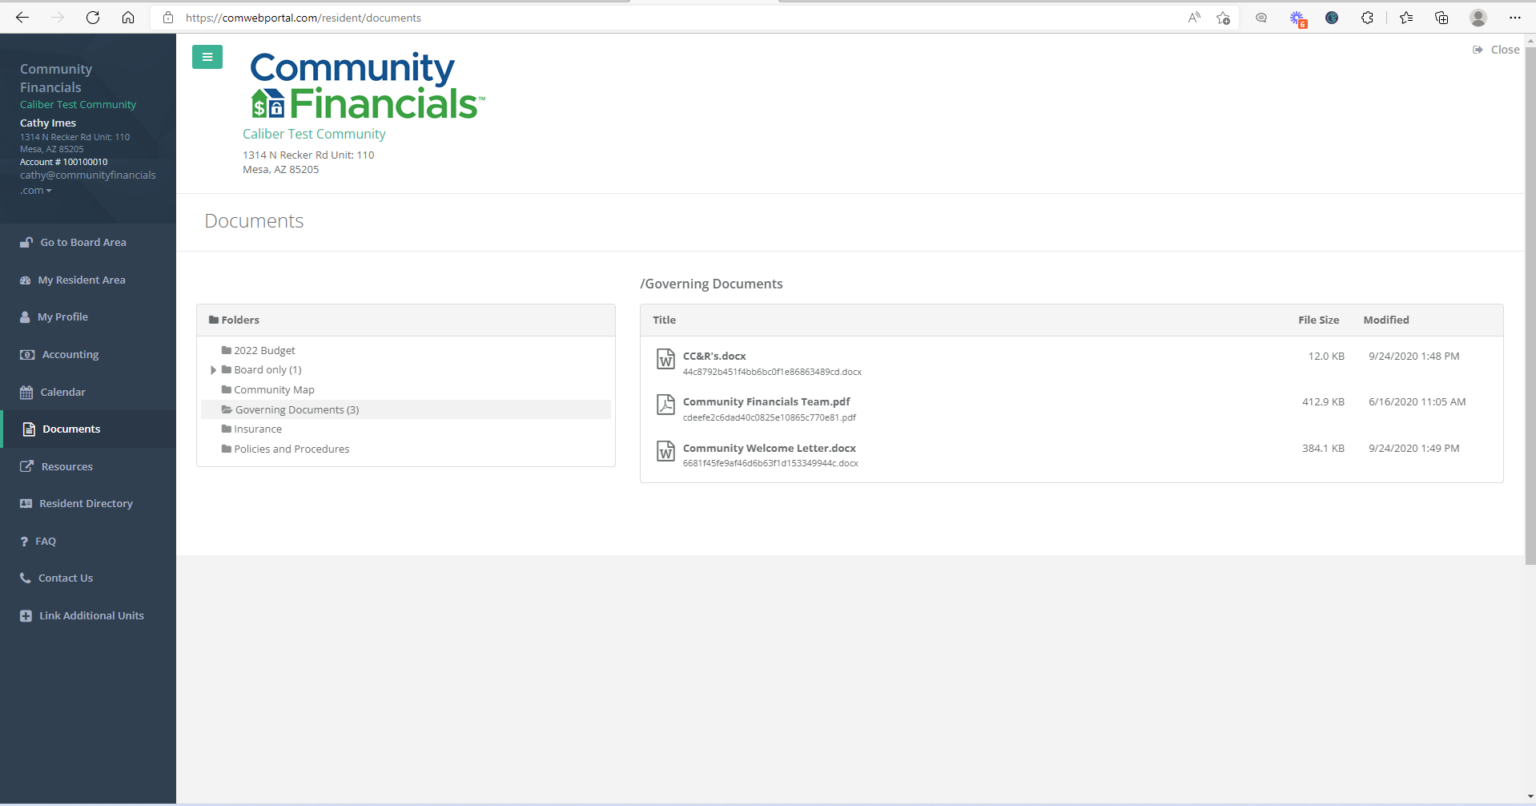
Task: Click the PDF icon for Community Financials Team
Action: click(x=665, y=404)
